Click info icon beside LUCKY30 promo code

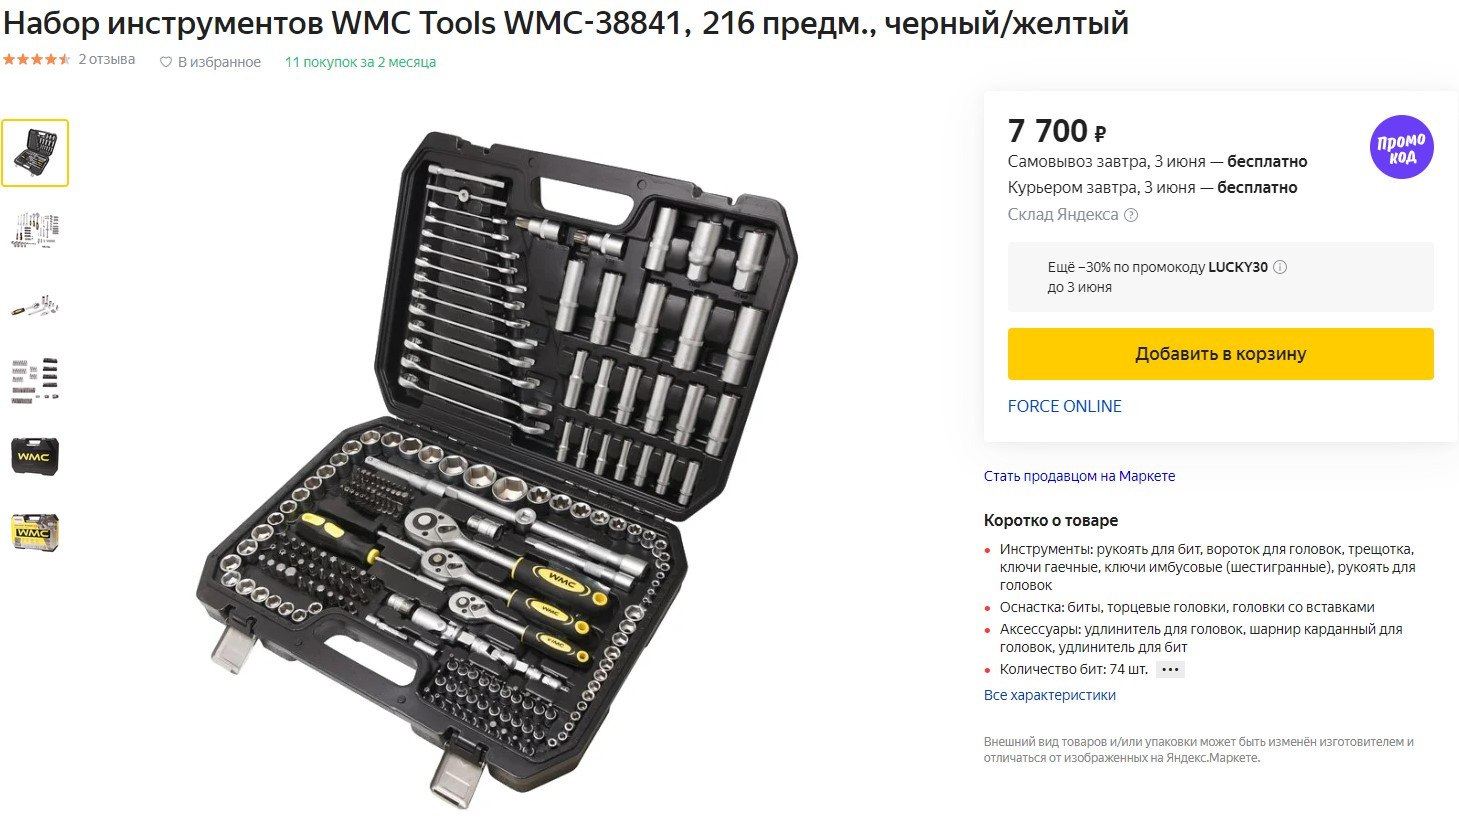(x=1280, y=267)
